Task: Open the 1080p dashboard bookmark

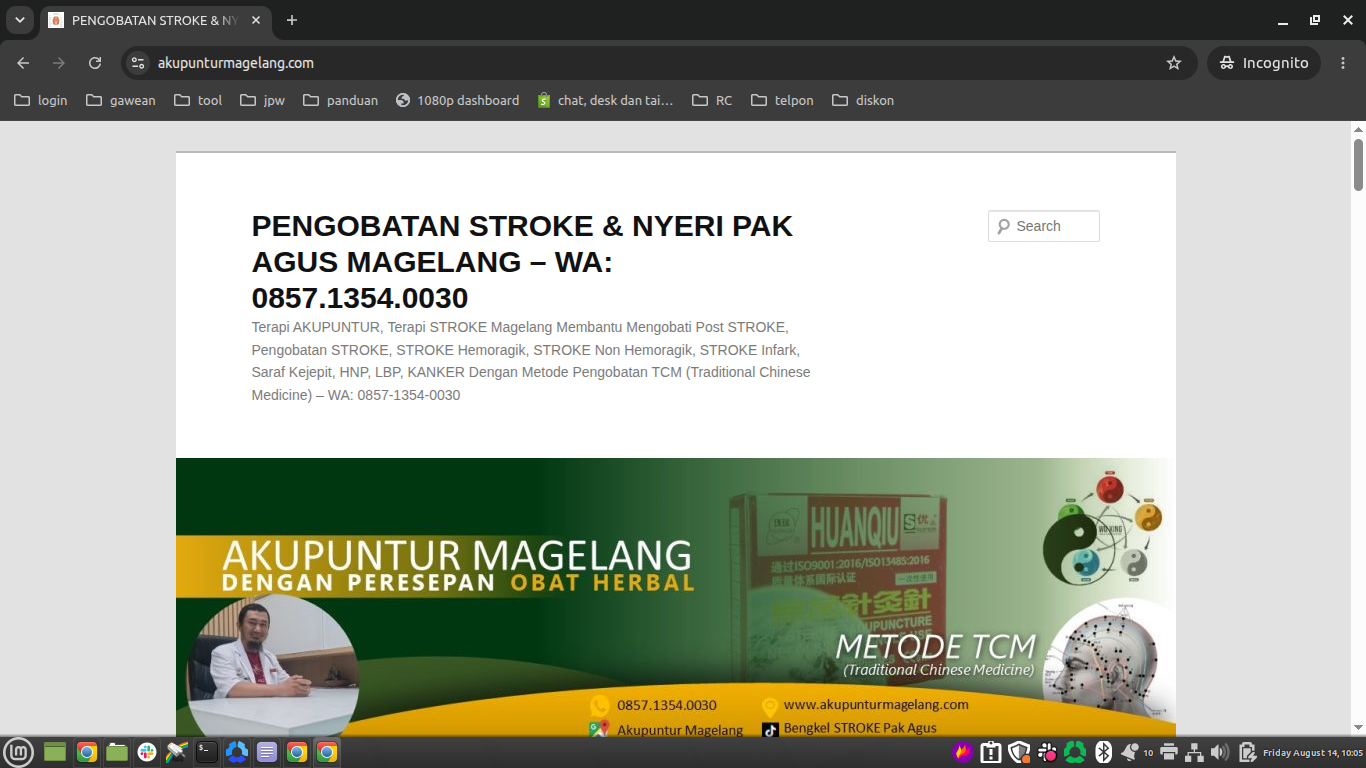Action: pos(457,100)
